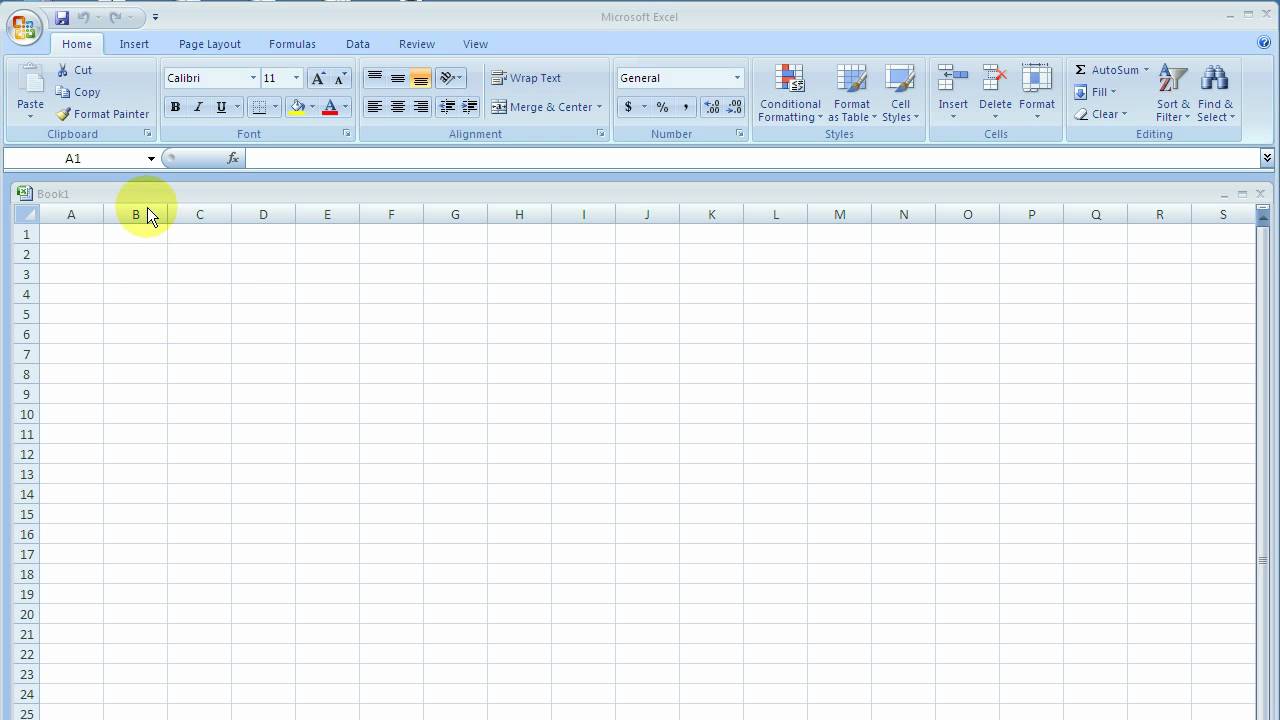Increase Decimal places
The height and width of the screenshot is (720, 1280).
pyautogui.click(x=711, y=107)
